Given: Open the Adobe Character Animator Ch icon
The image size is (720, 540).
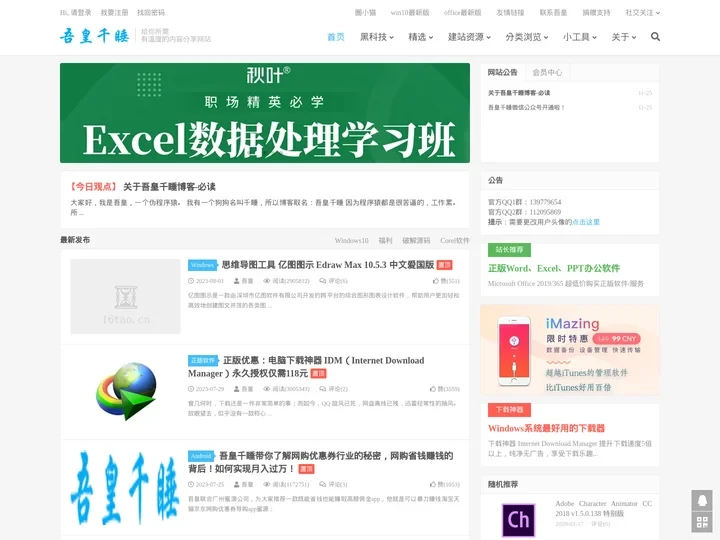Looking at the screenshot, I should [518, 520].
